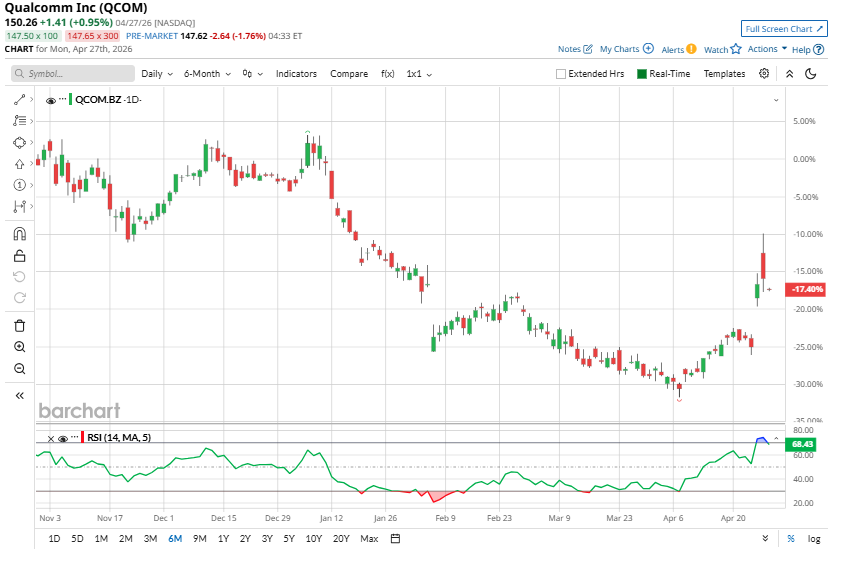
Task: Open the Actions dropdown menu
Action: tap(767, 48)
